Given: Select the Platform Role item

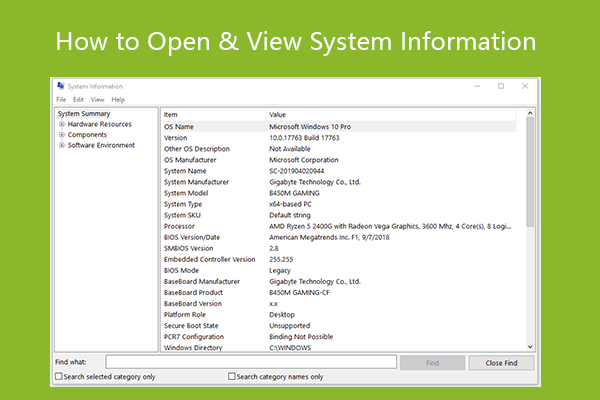Looking at the screenshot, I should (185, 315).
